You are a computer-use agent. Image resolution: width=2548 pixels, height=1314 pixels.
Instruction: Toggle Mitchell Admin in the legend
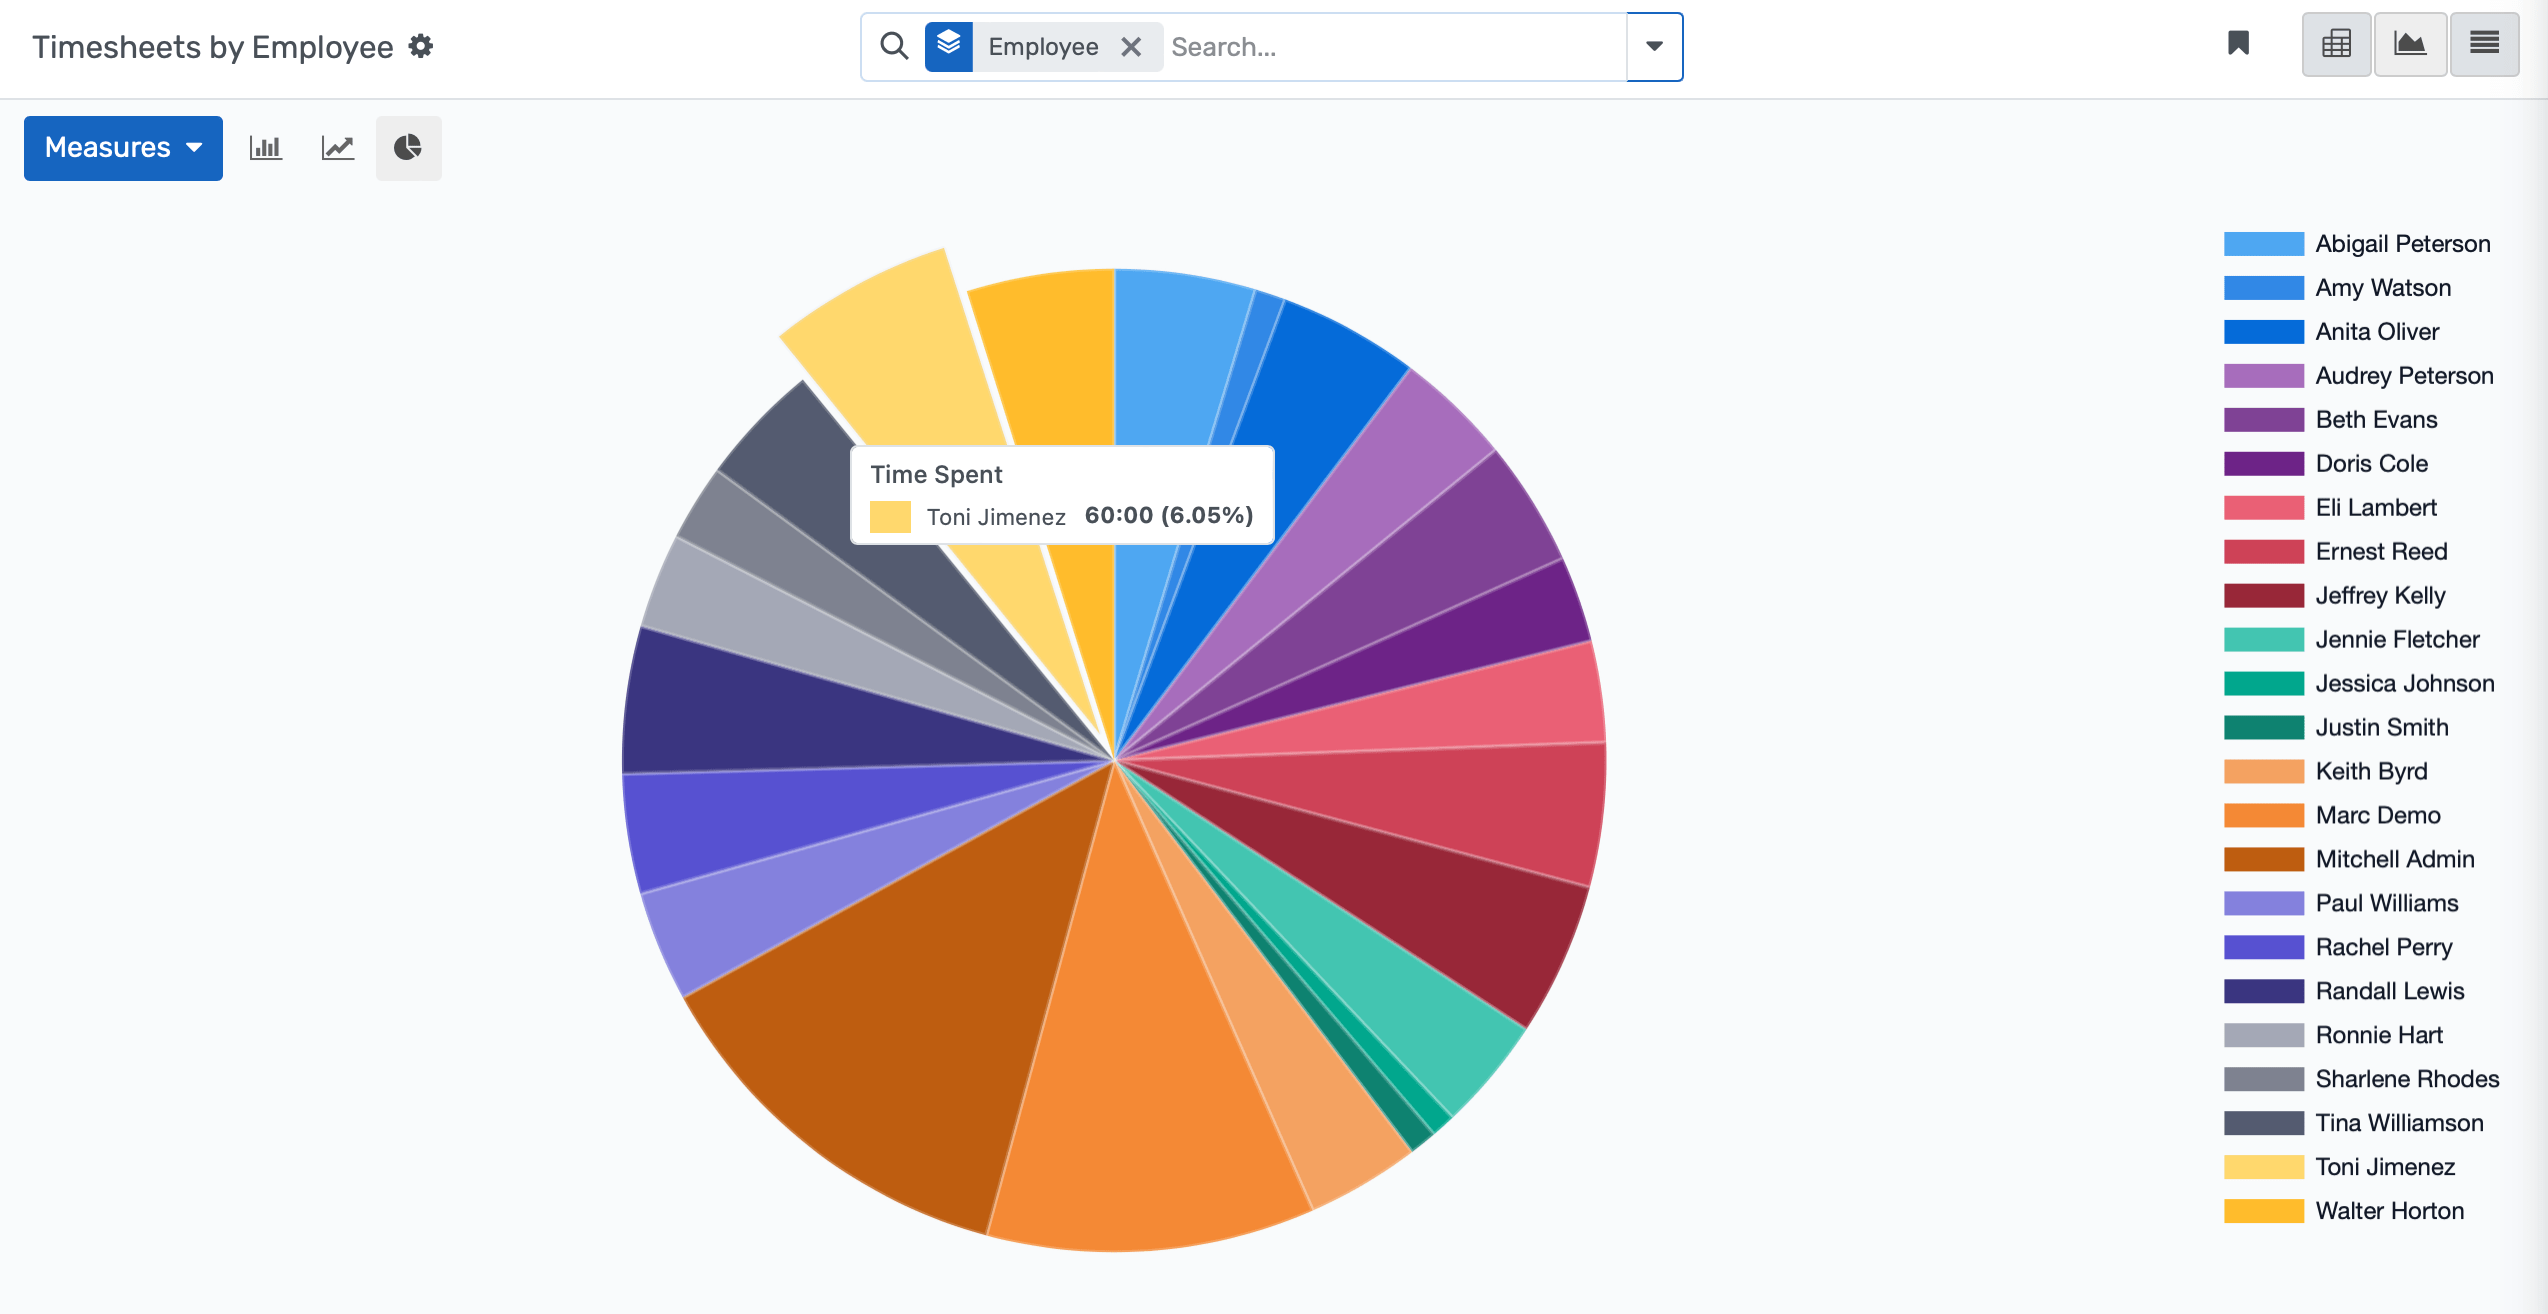(x=2394, y=858)
